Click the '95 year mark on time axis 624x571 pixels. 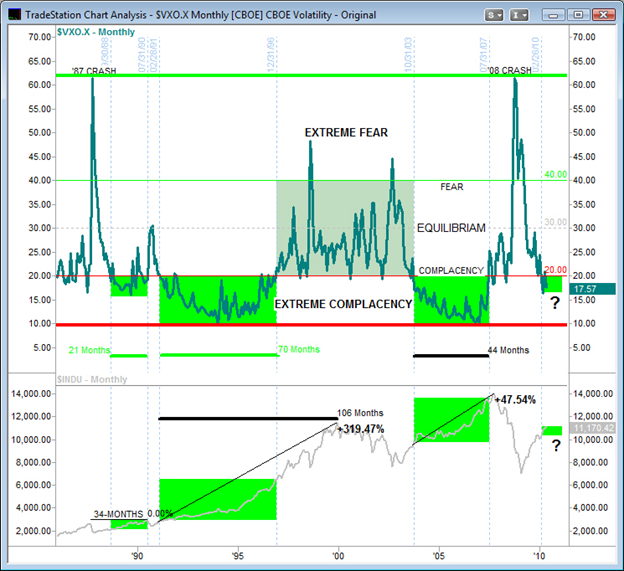tap(238, 555)
